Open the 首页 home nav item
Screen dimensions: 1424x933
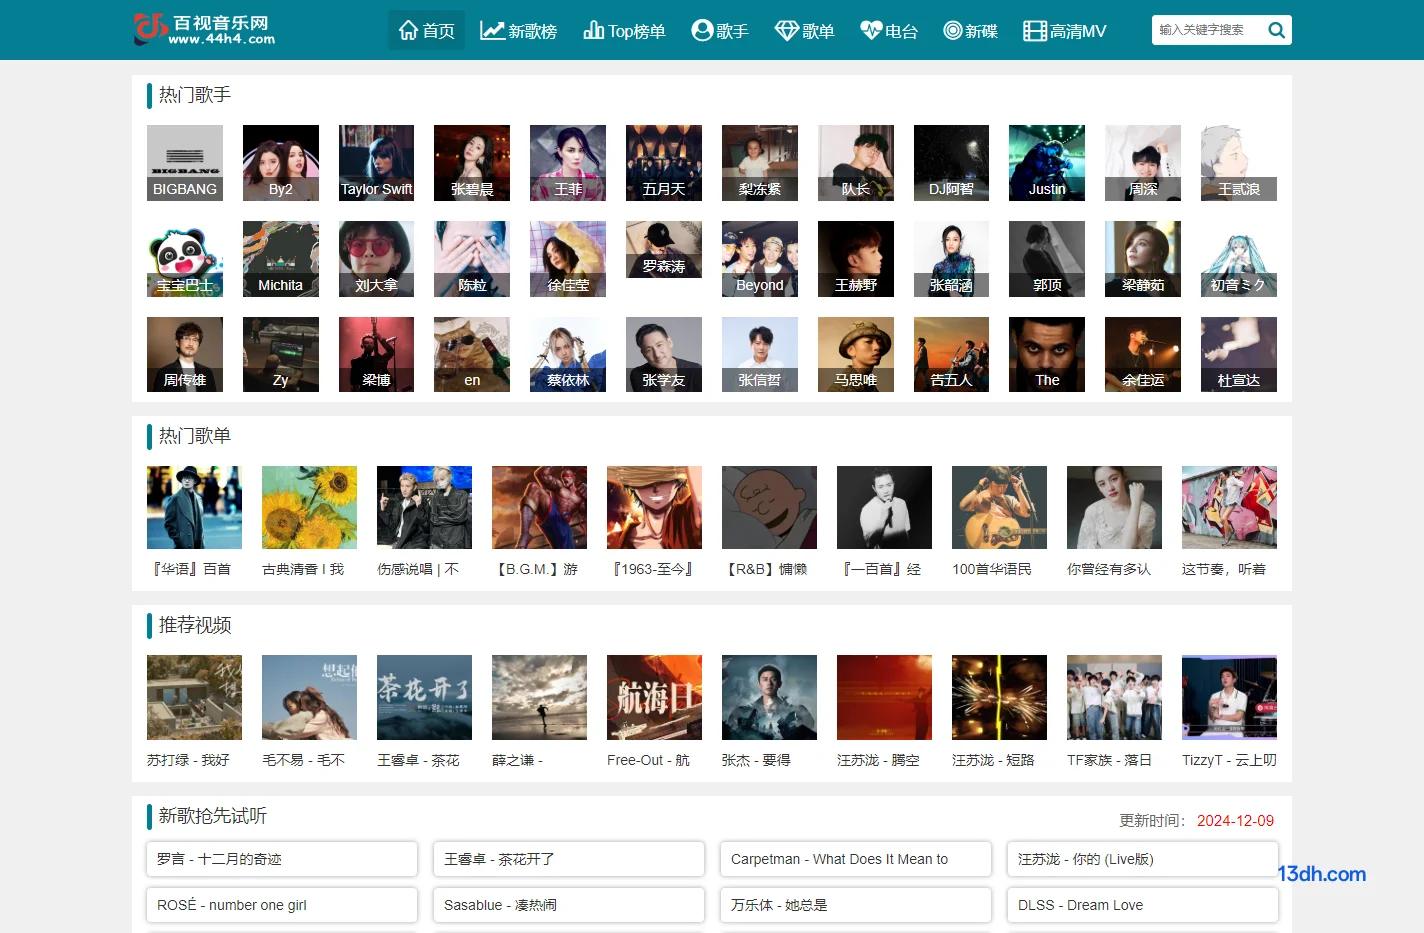tap(426, 31)
